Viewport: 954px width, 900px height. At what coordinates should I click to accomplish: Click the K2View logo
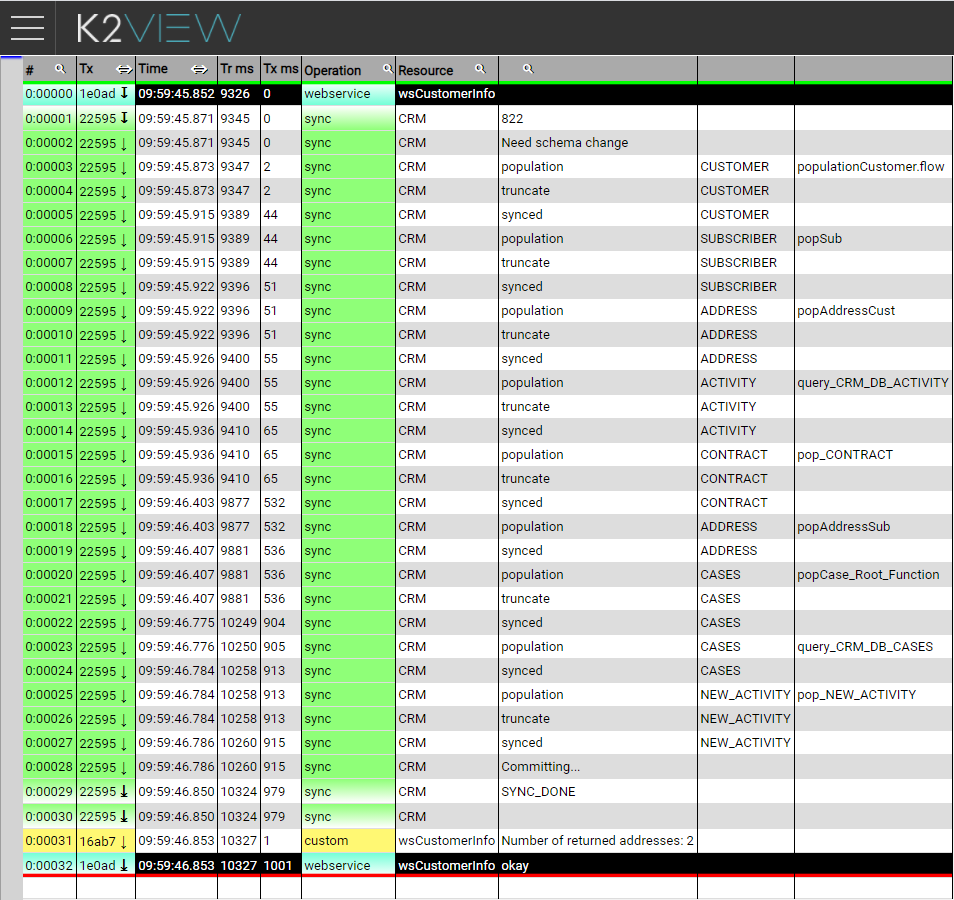[x=159, y=28]
